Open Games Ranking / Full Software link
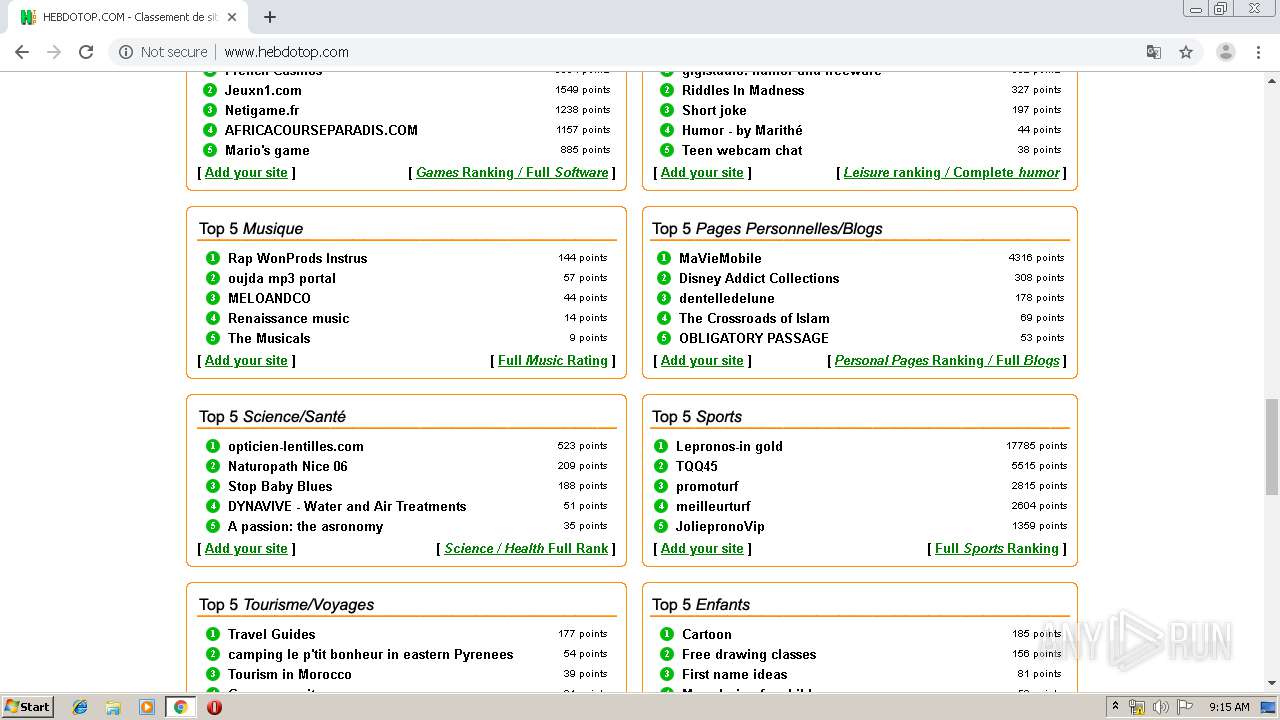Image resolution: width=1280 pixels, height=720 pixels. coord(512,172)
